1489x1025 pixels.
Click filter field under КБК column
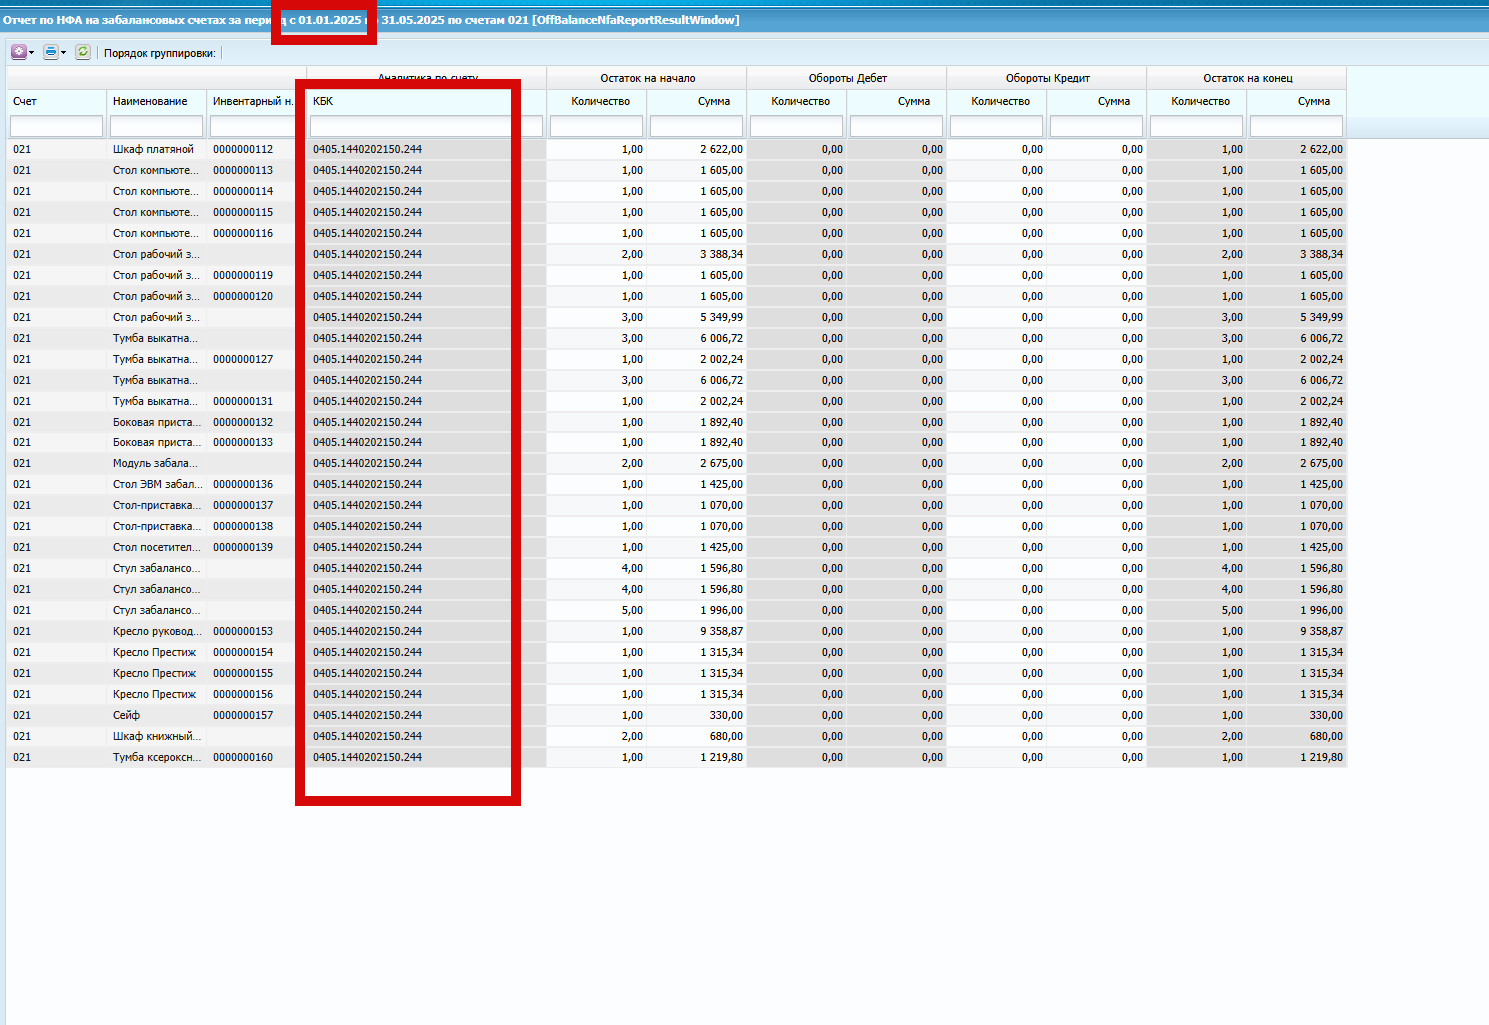426,126
